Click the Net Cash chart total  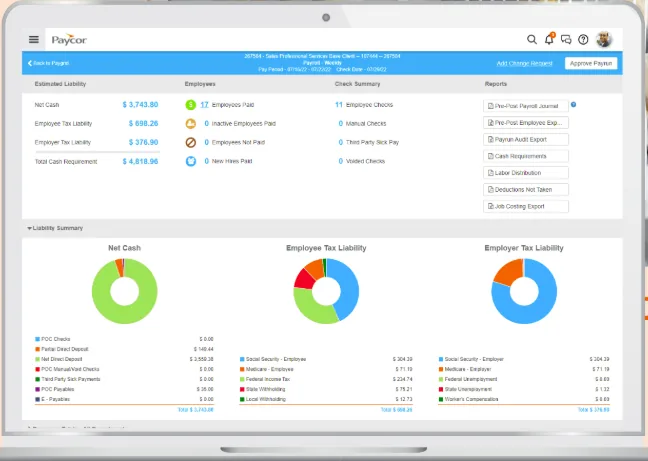click(x=196, y=410)
